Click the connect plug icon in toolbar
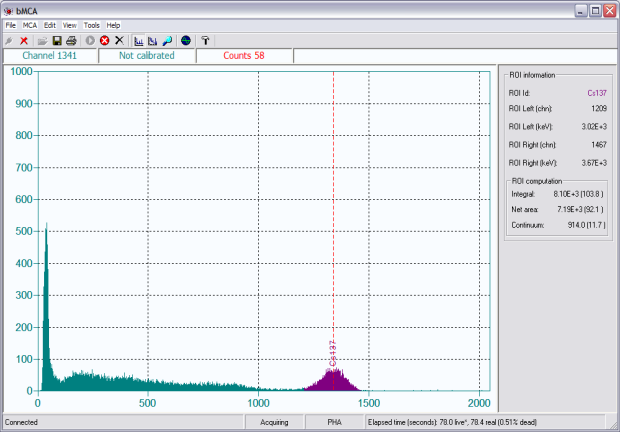Viewport: 620px width, 432px height. point(9,41)
